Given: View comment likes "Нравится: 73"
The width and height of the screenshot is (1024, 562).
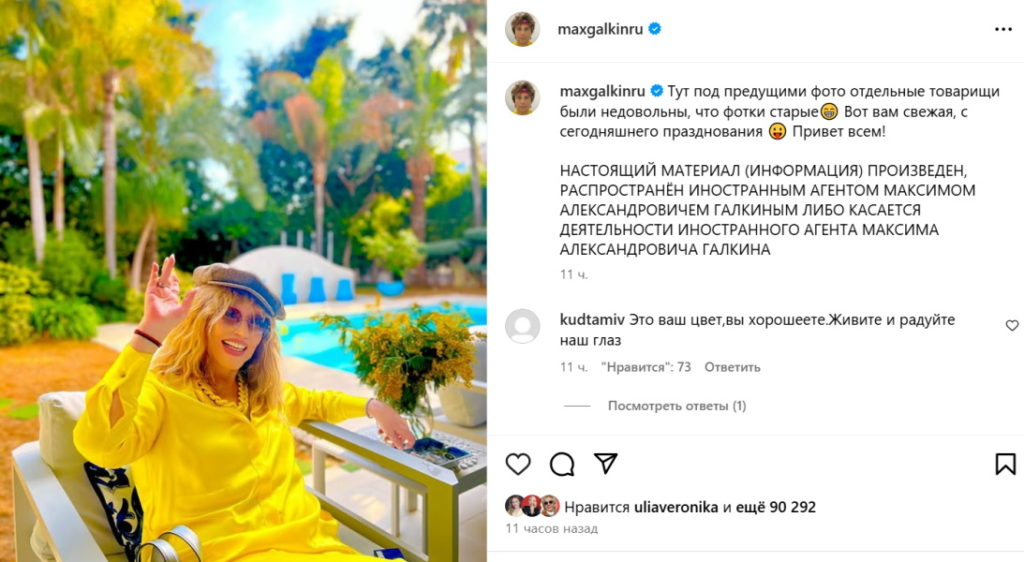Looking at the screenshot, I should 646,367.
